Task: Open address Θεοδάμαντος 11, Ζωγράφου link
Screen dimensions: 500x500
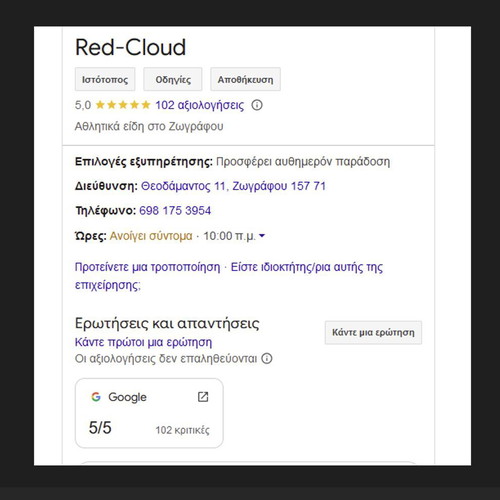Action: (x=233, y=186)
